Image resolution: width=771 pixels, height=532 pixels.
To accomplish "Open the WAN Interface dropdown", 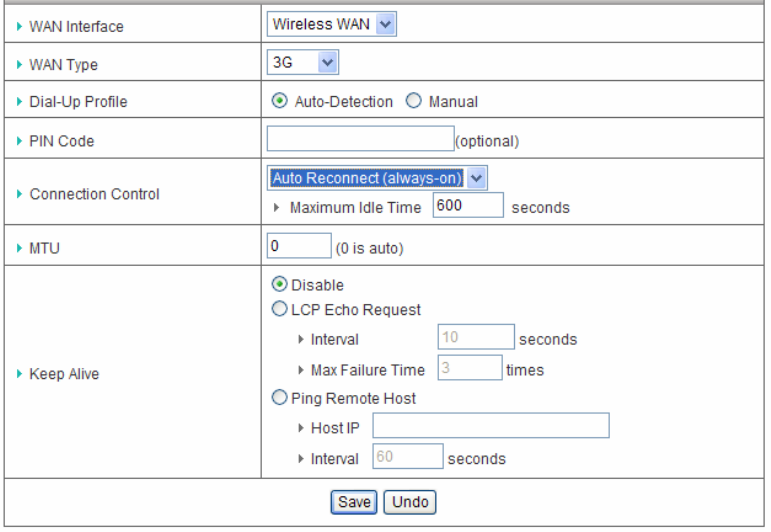I will click(332, 25).
